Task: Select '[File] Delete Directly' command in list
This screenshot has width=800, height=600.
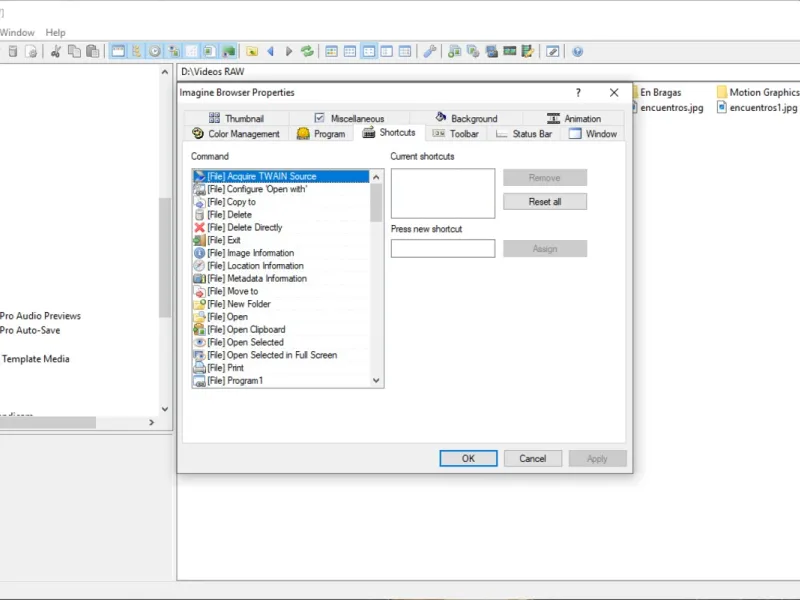Action: [x=281, y=228]
